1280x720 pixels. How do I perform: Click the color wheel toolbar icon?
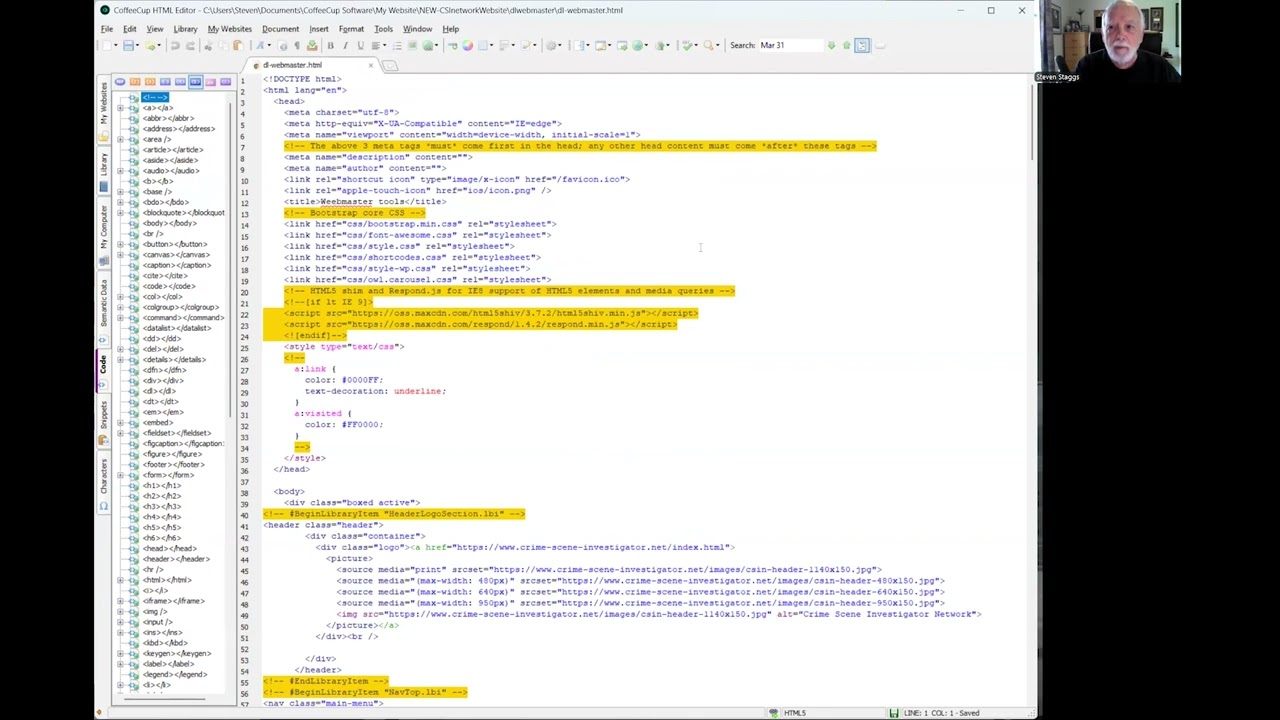[x=467, y=45]
